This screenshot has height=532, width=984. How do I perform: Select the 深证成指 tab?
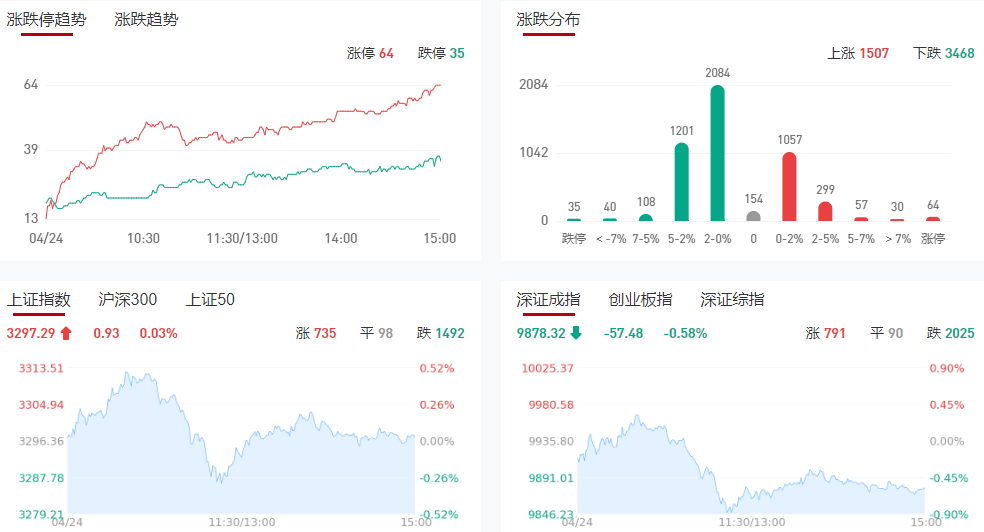[x=548, y=299]
